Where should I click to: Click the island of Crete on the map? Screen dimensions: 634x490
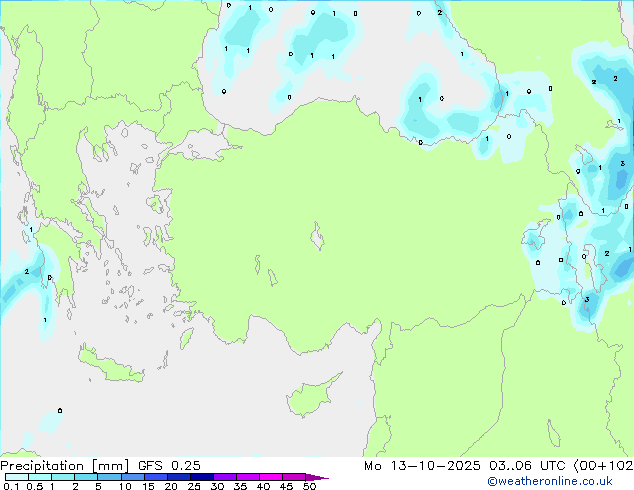pyautogui.click(x=111, y=366)
